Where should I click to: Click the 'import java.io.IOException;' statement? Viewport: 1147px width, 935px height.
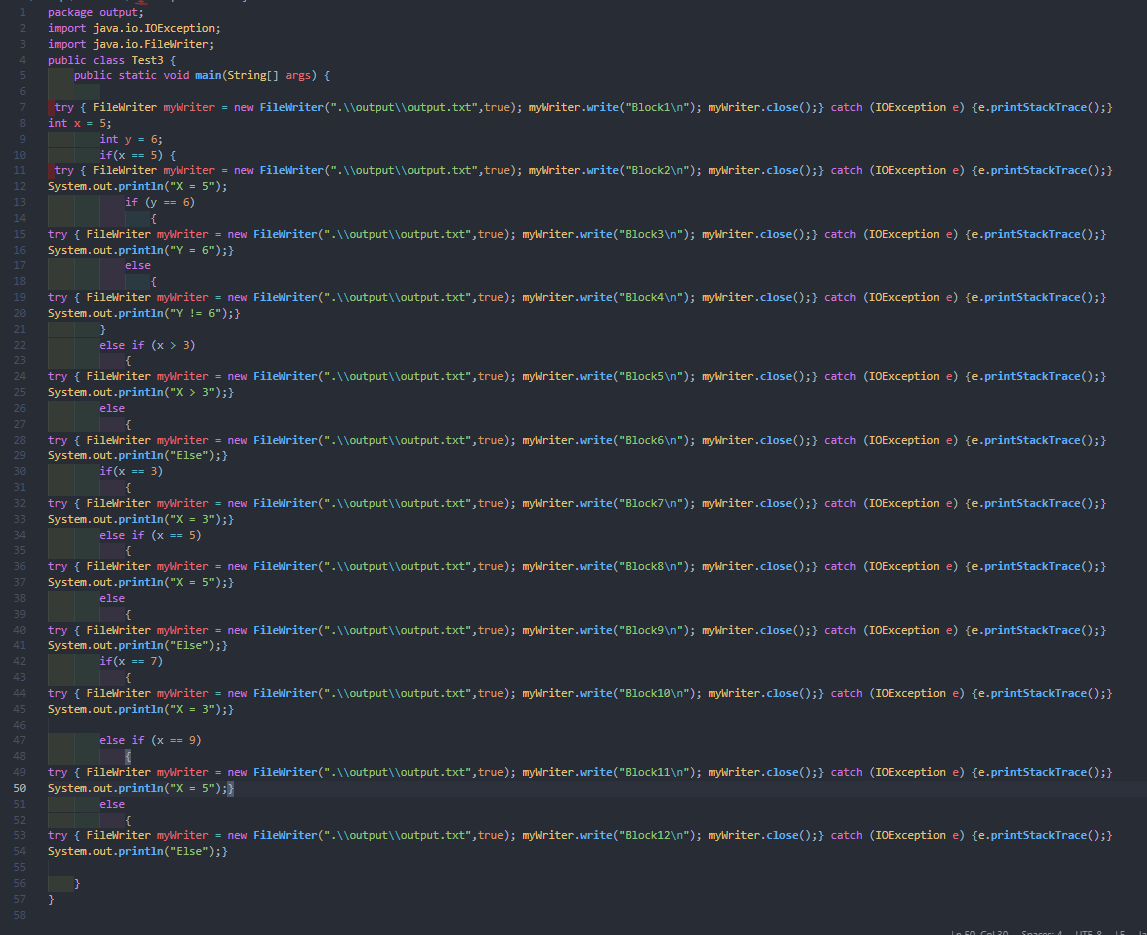pyautogui.click(x=134, y=28)
